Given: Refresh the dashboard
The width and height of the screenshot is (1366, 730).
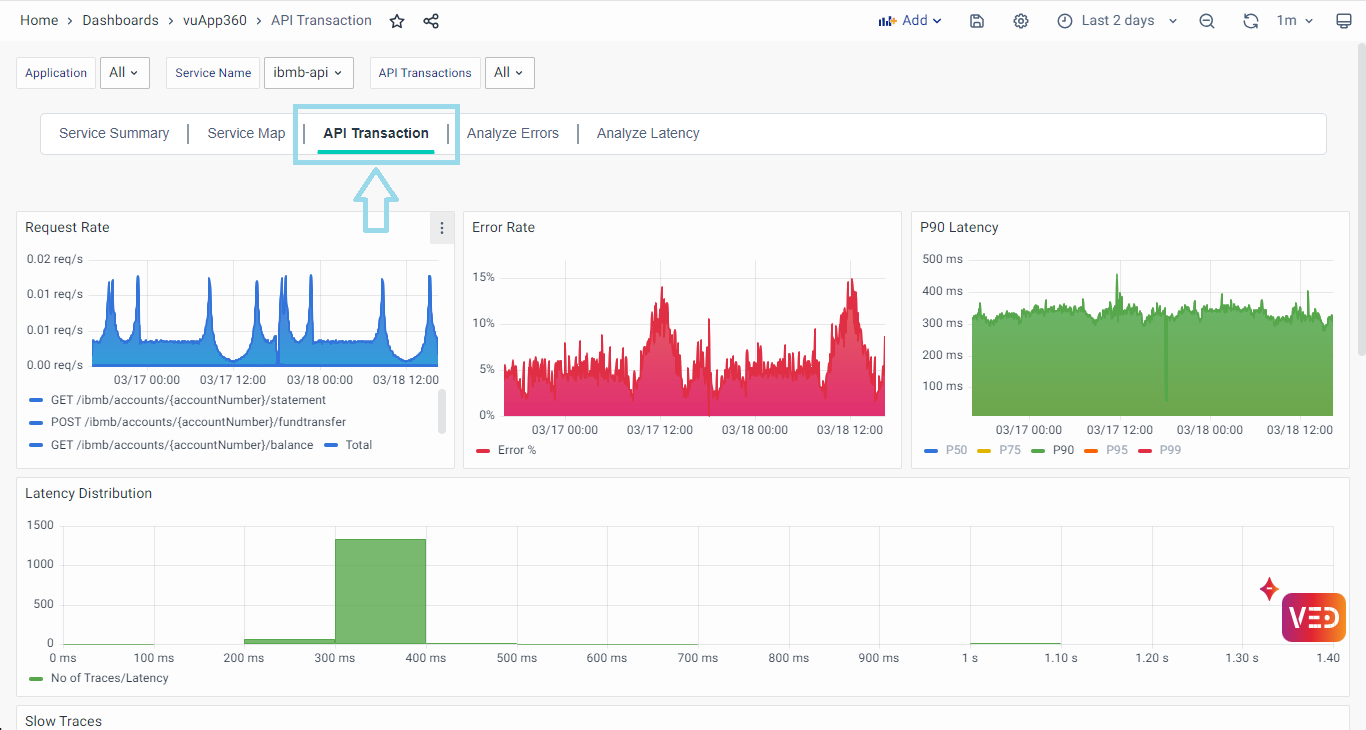Looking at the screenshot, I should (x=1250, y=21).
